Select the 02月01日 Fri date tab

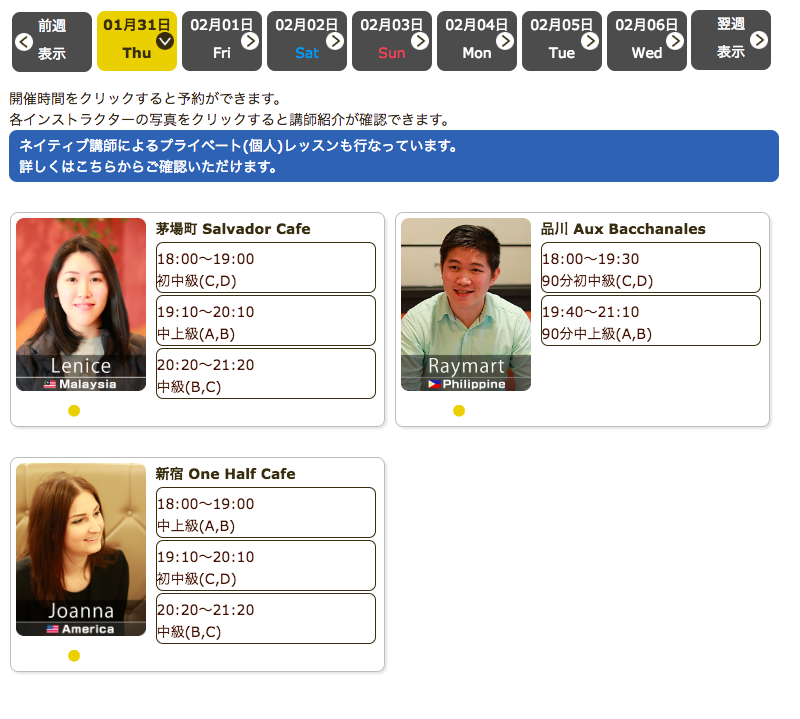[221, 41]
